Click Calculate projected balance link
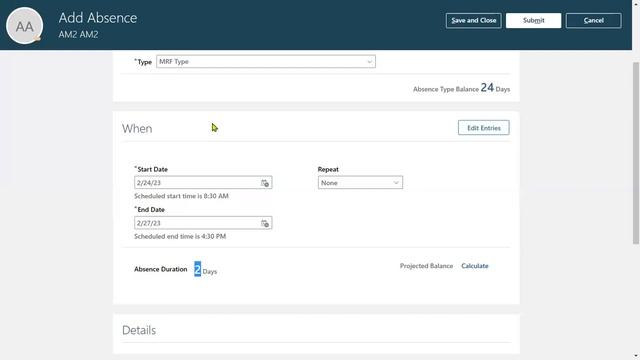This screenshot has height=360, width=640. [475, 266]
